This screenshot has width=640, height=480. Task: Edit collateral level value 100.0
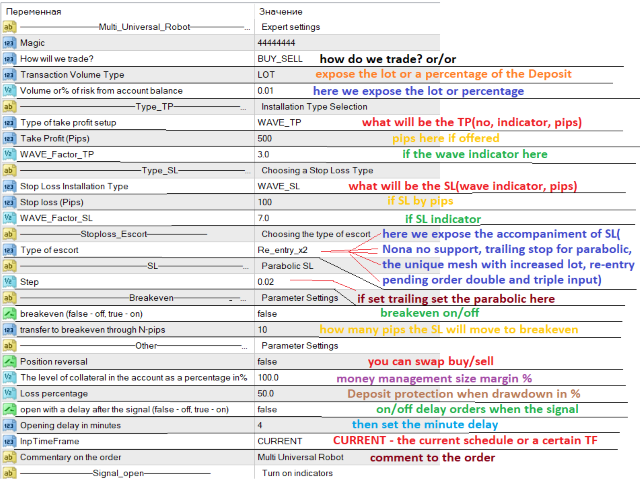(x=268, y=378)
